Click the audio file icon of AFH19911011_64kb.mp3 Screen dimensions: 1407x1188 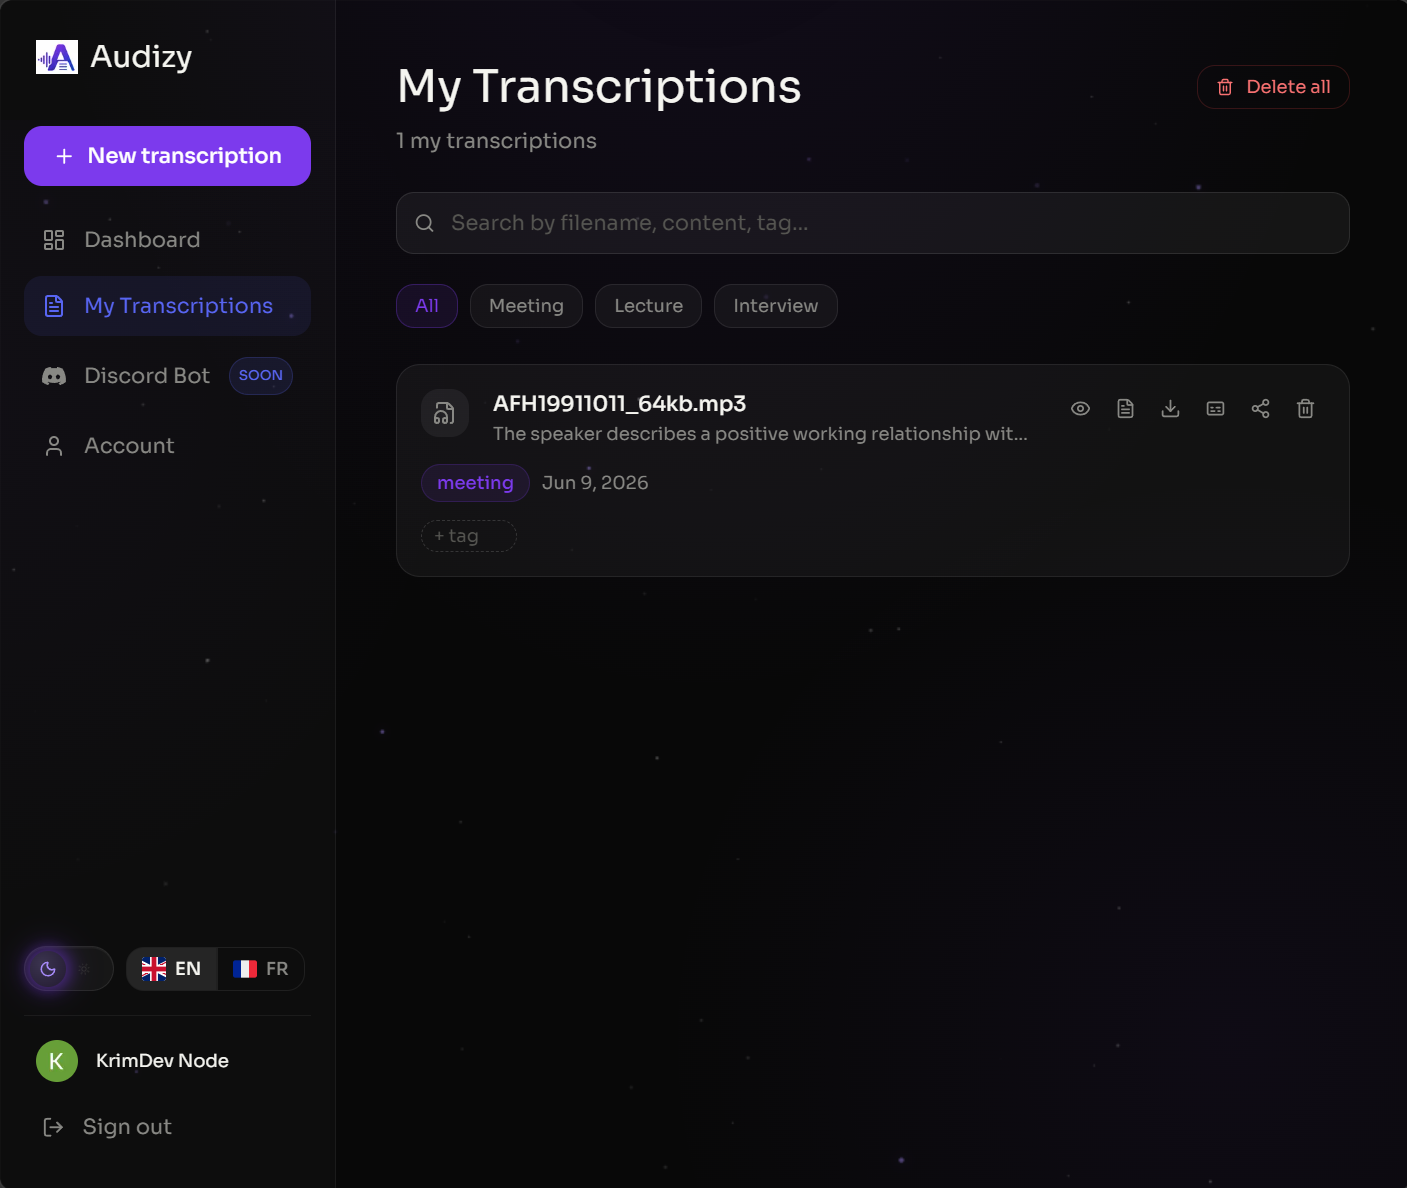pyautogui.click(x=445, y=413)
